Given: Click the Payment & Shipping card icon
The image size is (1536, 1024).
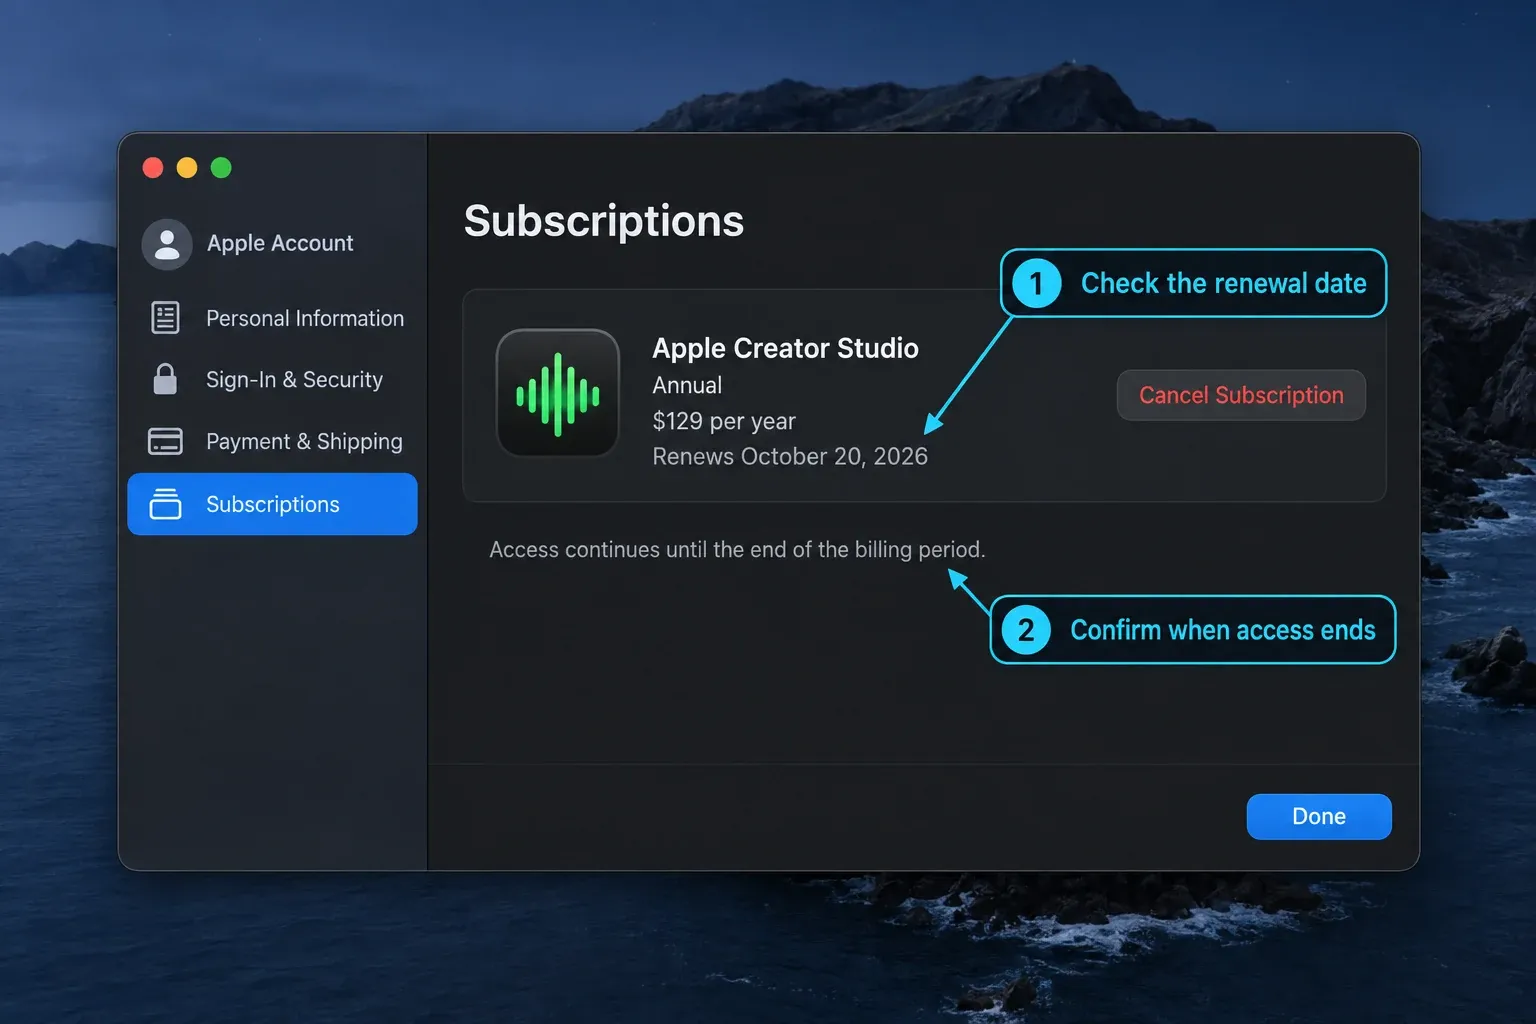Looking at the screenshot, I should coord(165,441).
